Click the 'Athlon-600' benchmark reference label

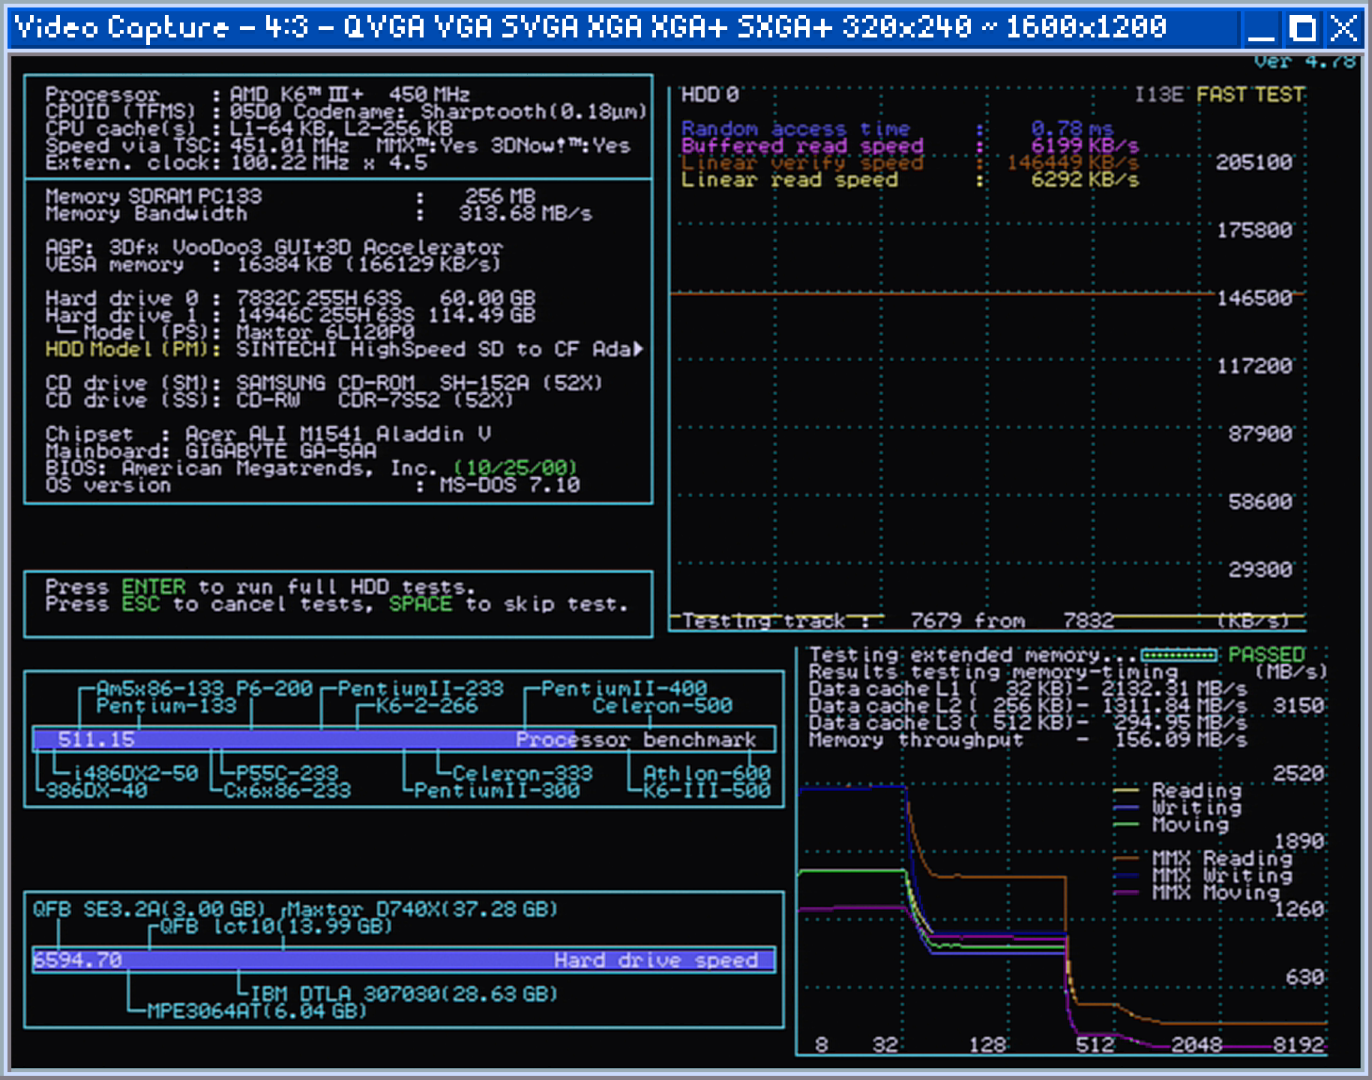[x=707, y=773]
